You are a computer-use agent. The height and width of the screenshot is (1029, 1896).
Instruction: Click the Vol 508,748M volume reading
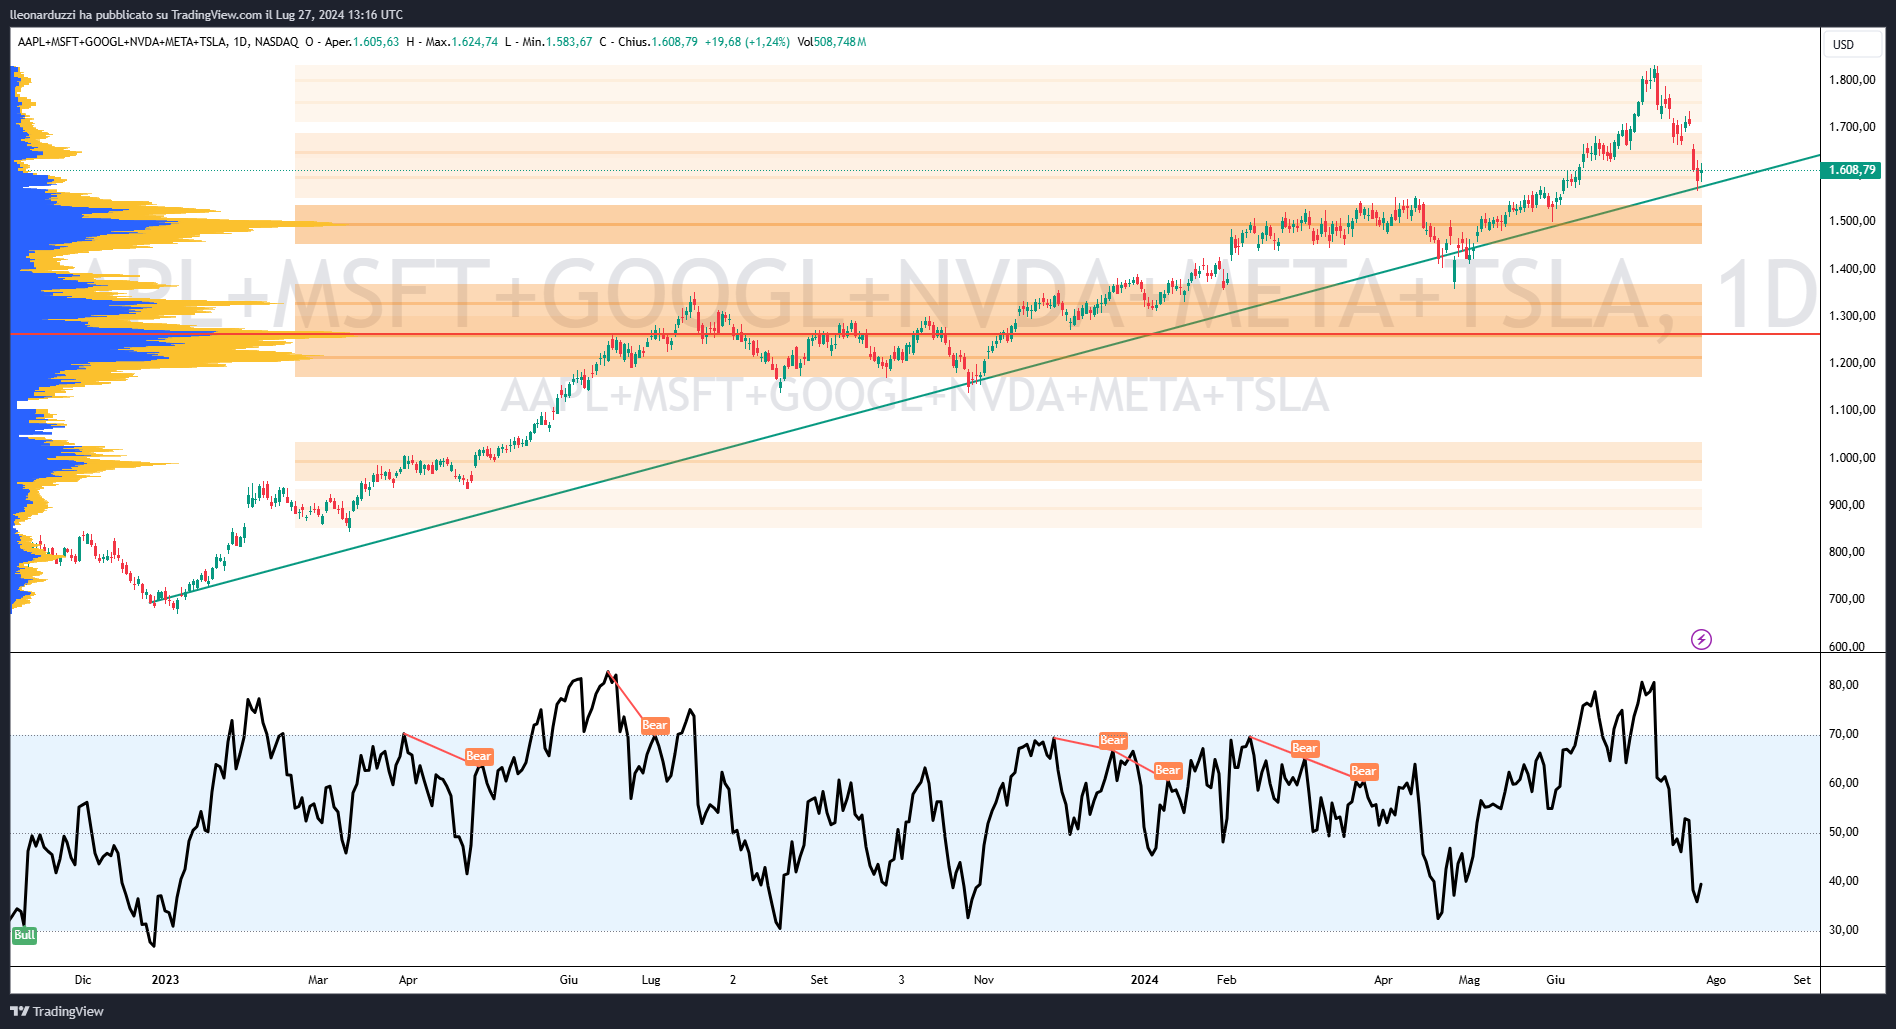(832, 42)
